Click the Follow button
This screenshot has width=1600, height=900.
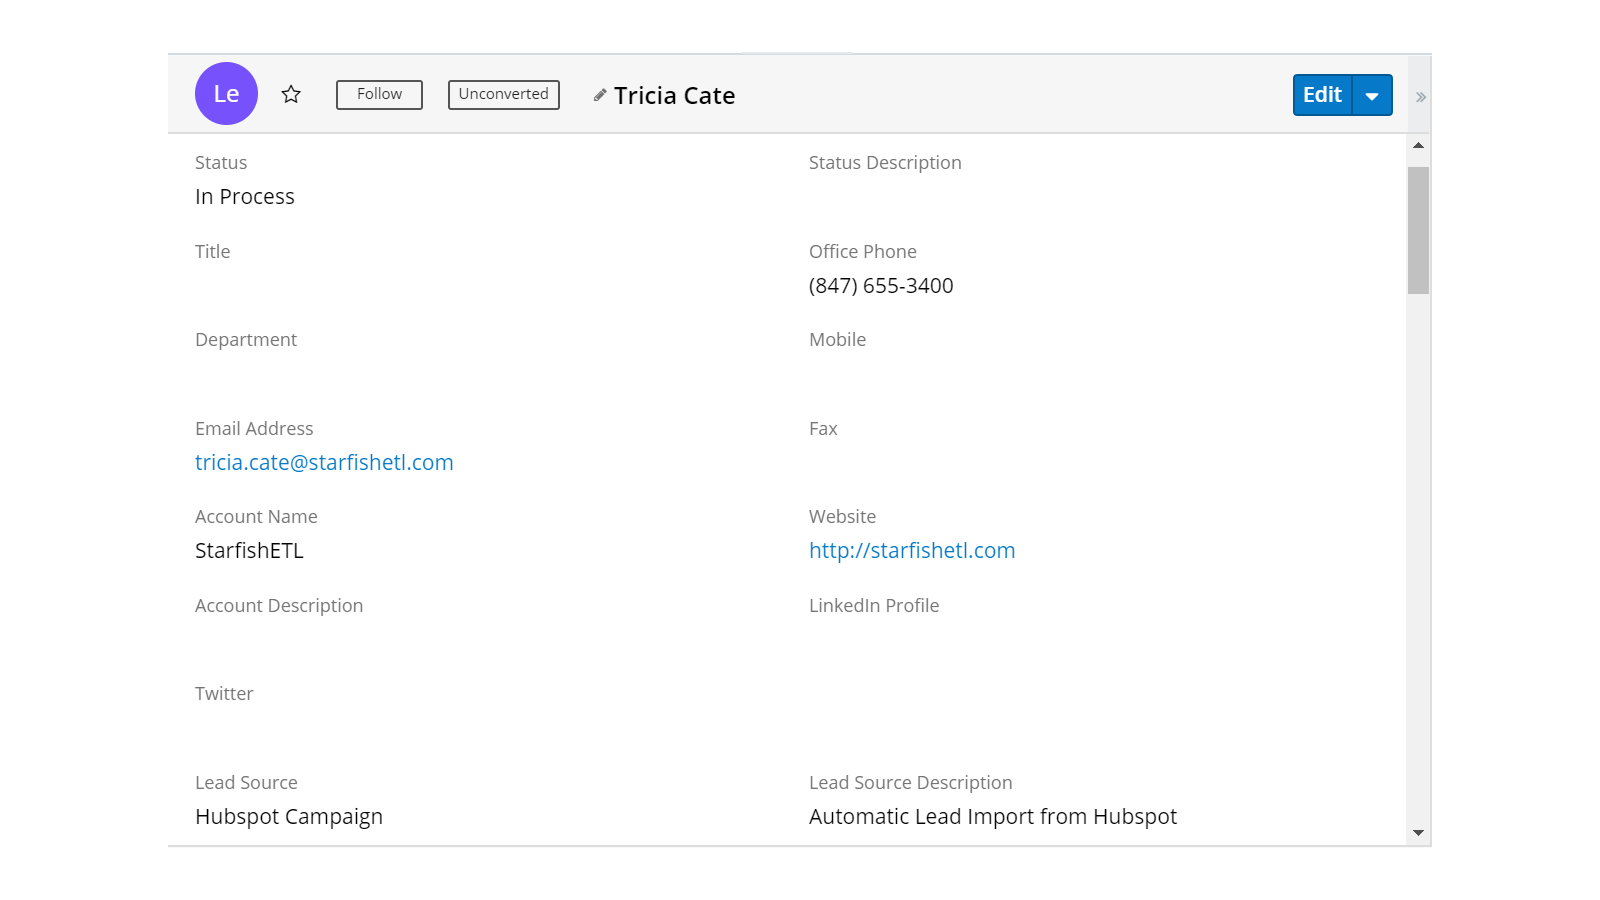point(379,95)
